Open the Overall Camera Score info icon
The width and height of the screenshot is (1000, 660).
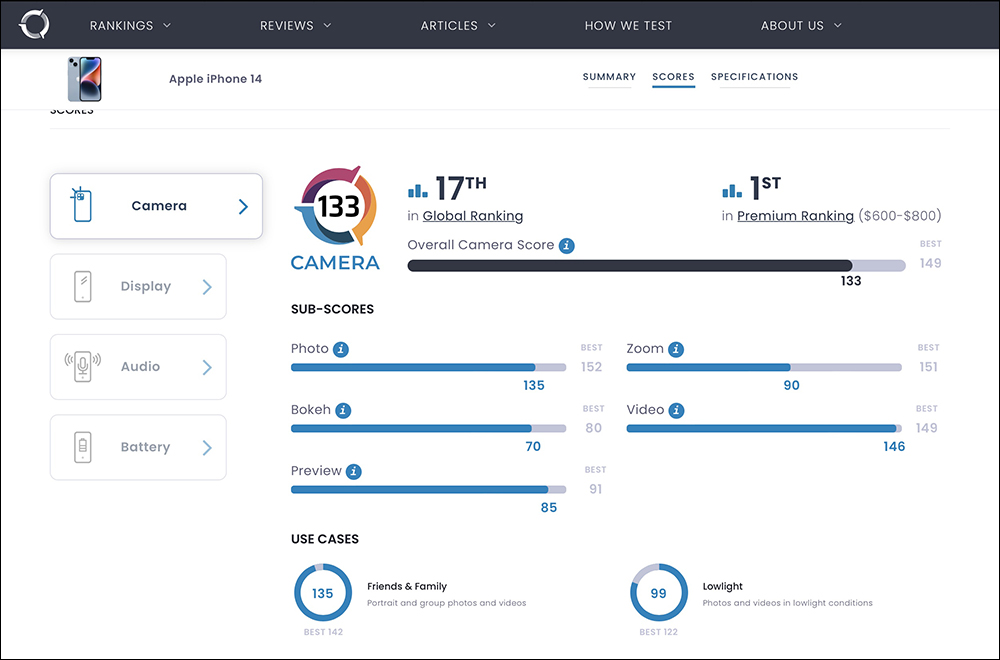coord(566,246)
